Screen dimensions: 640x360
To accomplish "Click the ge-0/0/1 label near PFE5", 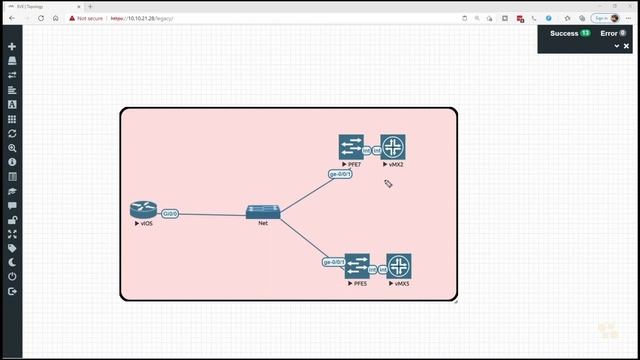I will click(334, 262).
